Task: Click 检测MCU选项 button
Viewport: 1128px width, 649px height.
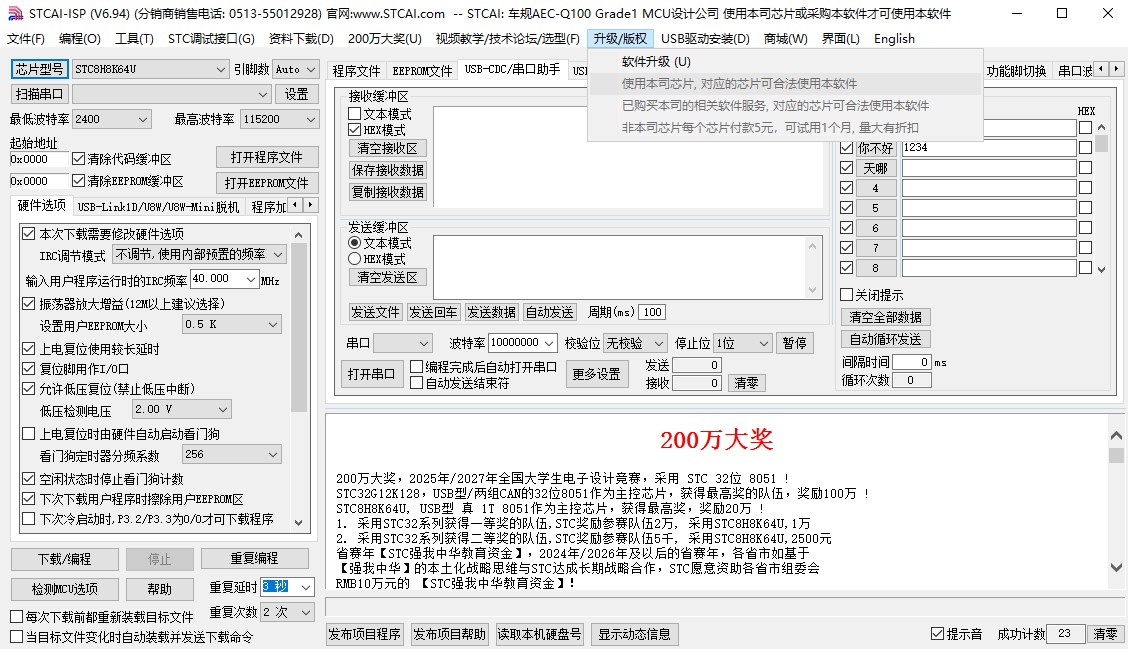Action: click(65, 589)
